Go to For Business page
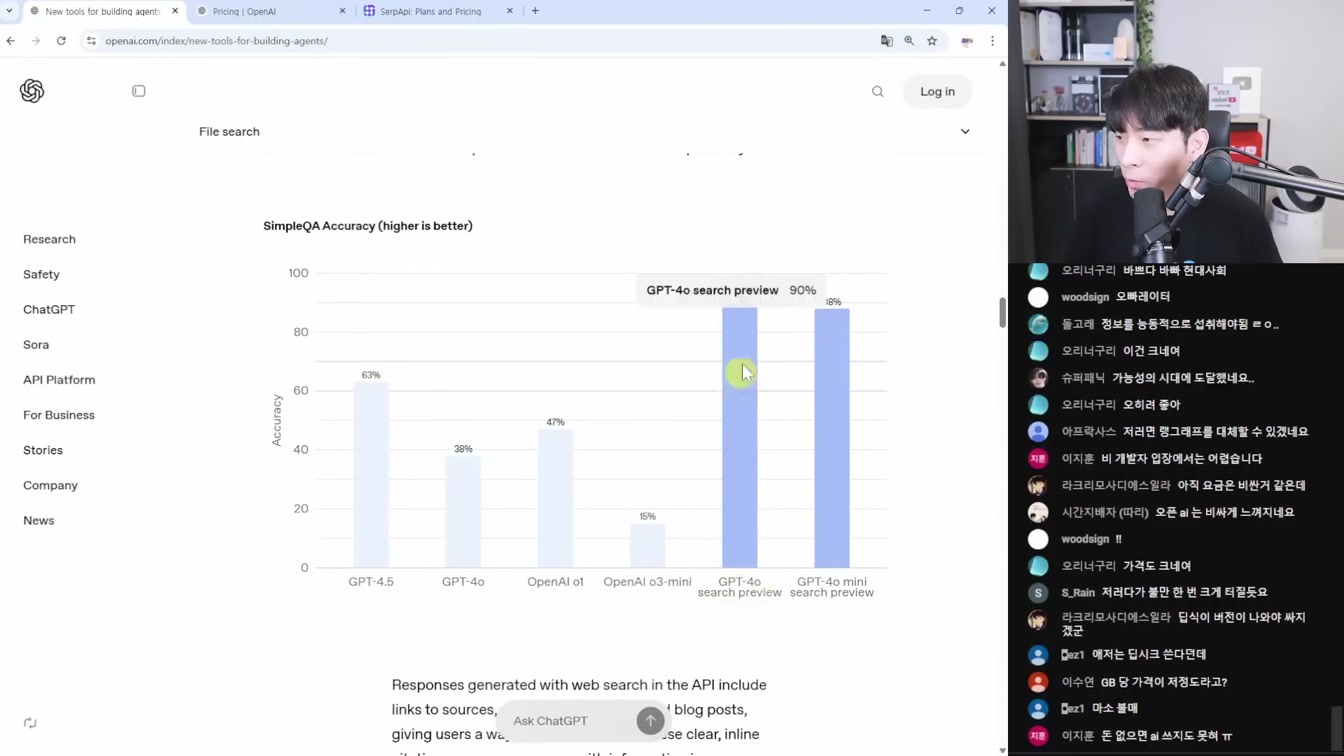This screenshot has height=756, width=1344. 59,415
